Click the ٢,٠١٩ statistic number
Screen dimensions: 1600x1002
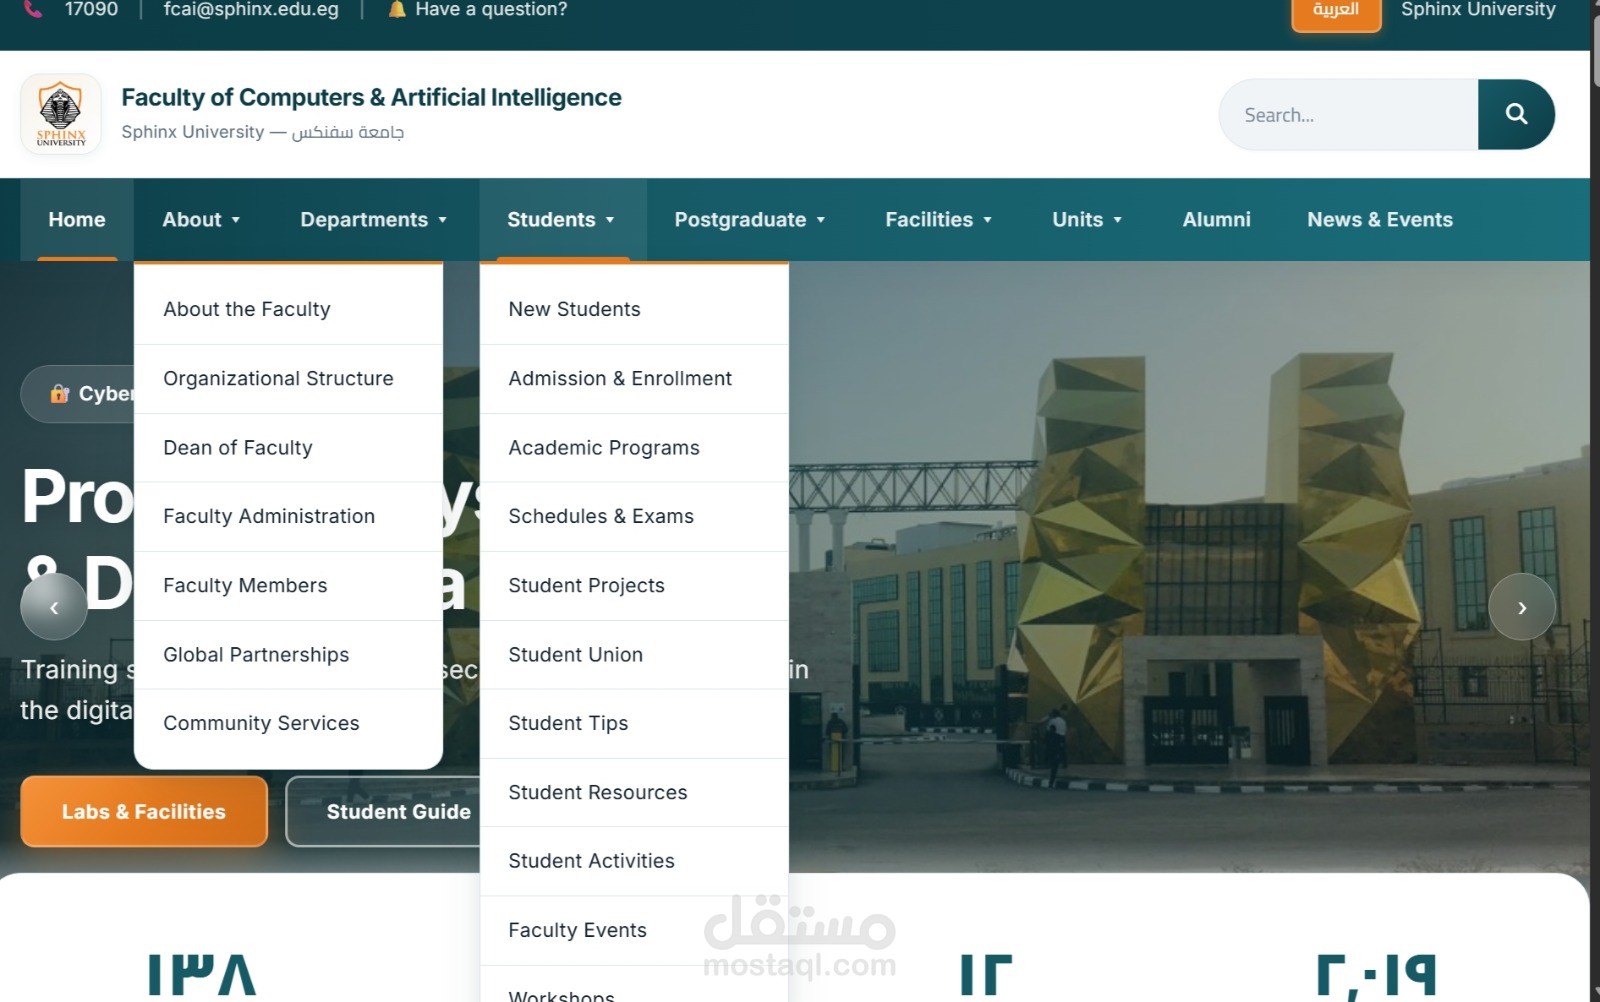(1376, 974)
